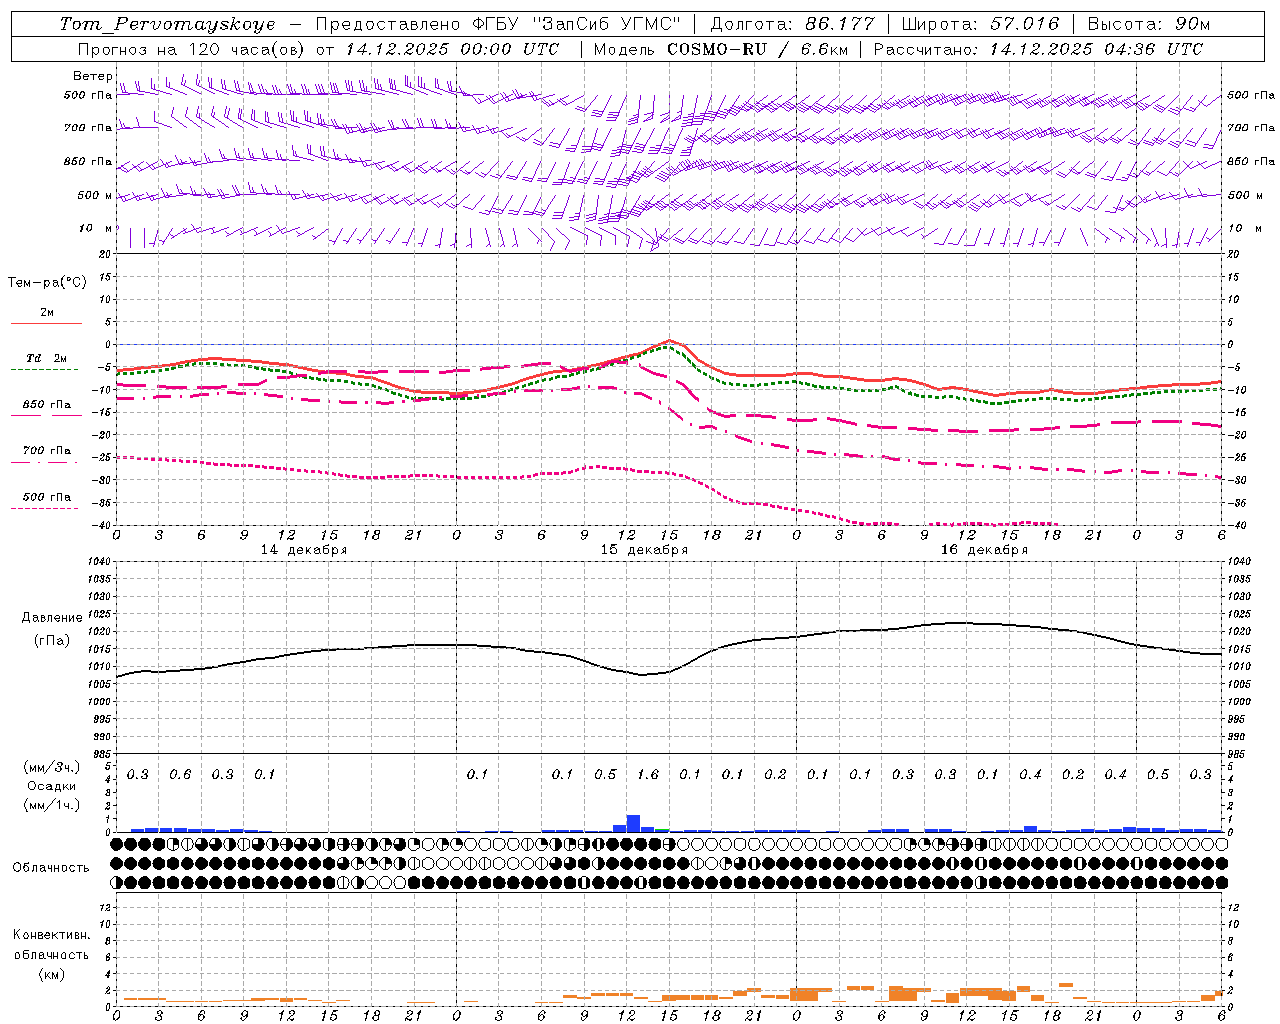Click the station name Tom_Pervomayskoye
This screenshot has height=1024, width=1280.
coord(168,24)
